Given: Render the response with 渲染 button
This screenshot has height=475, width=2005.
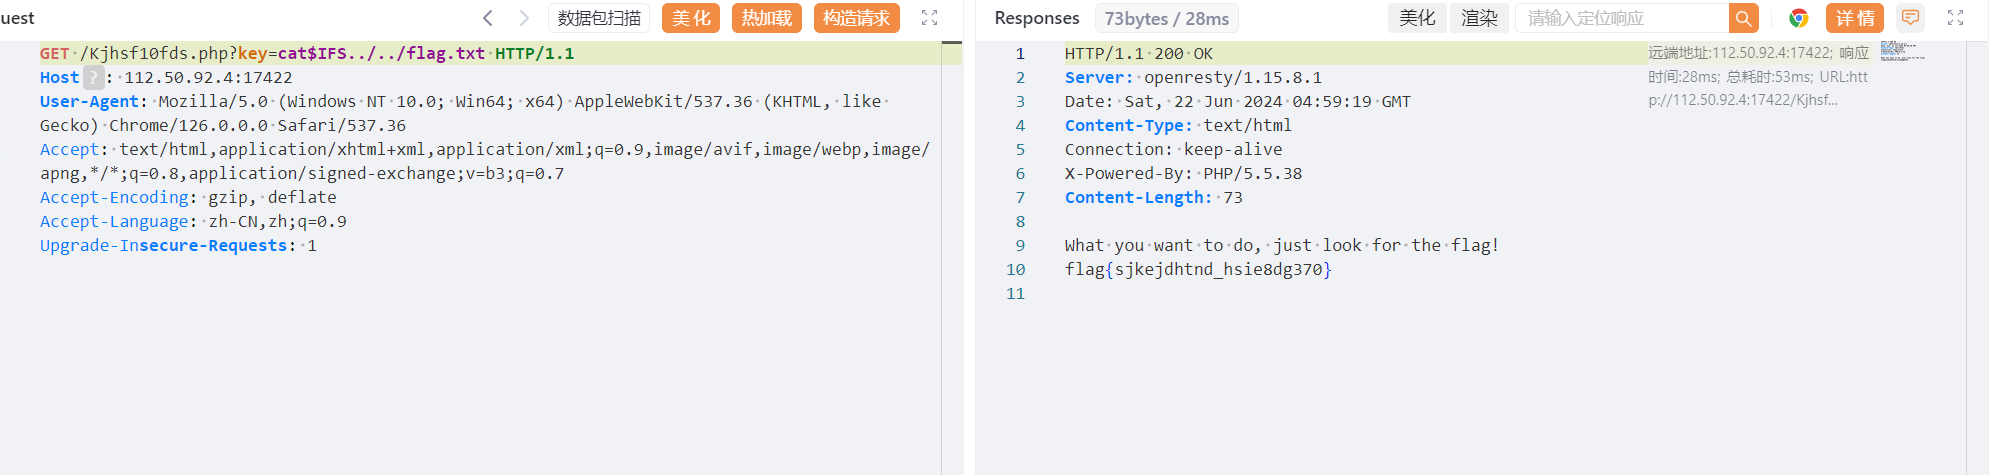Looking at the screenshot, I should coord(1479,18).
